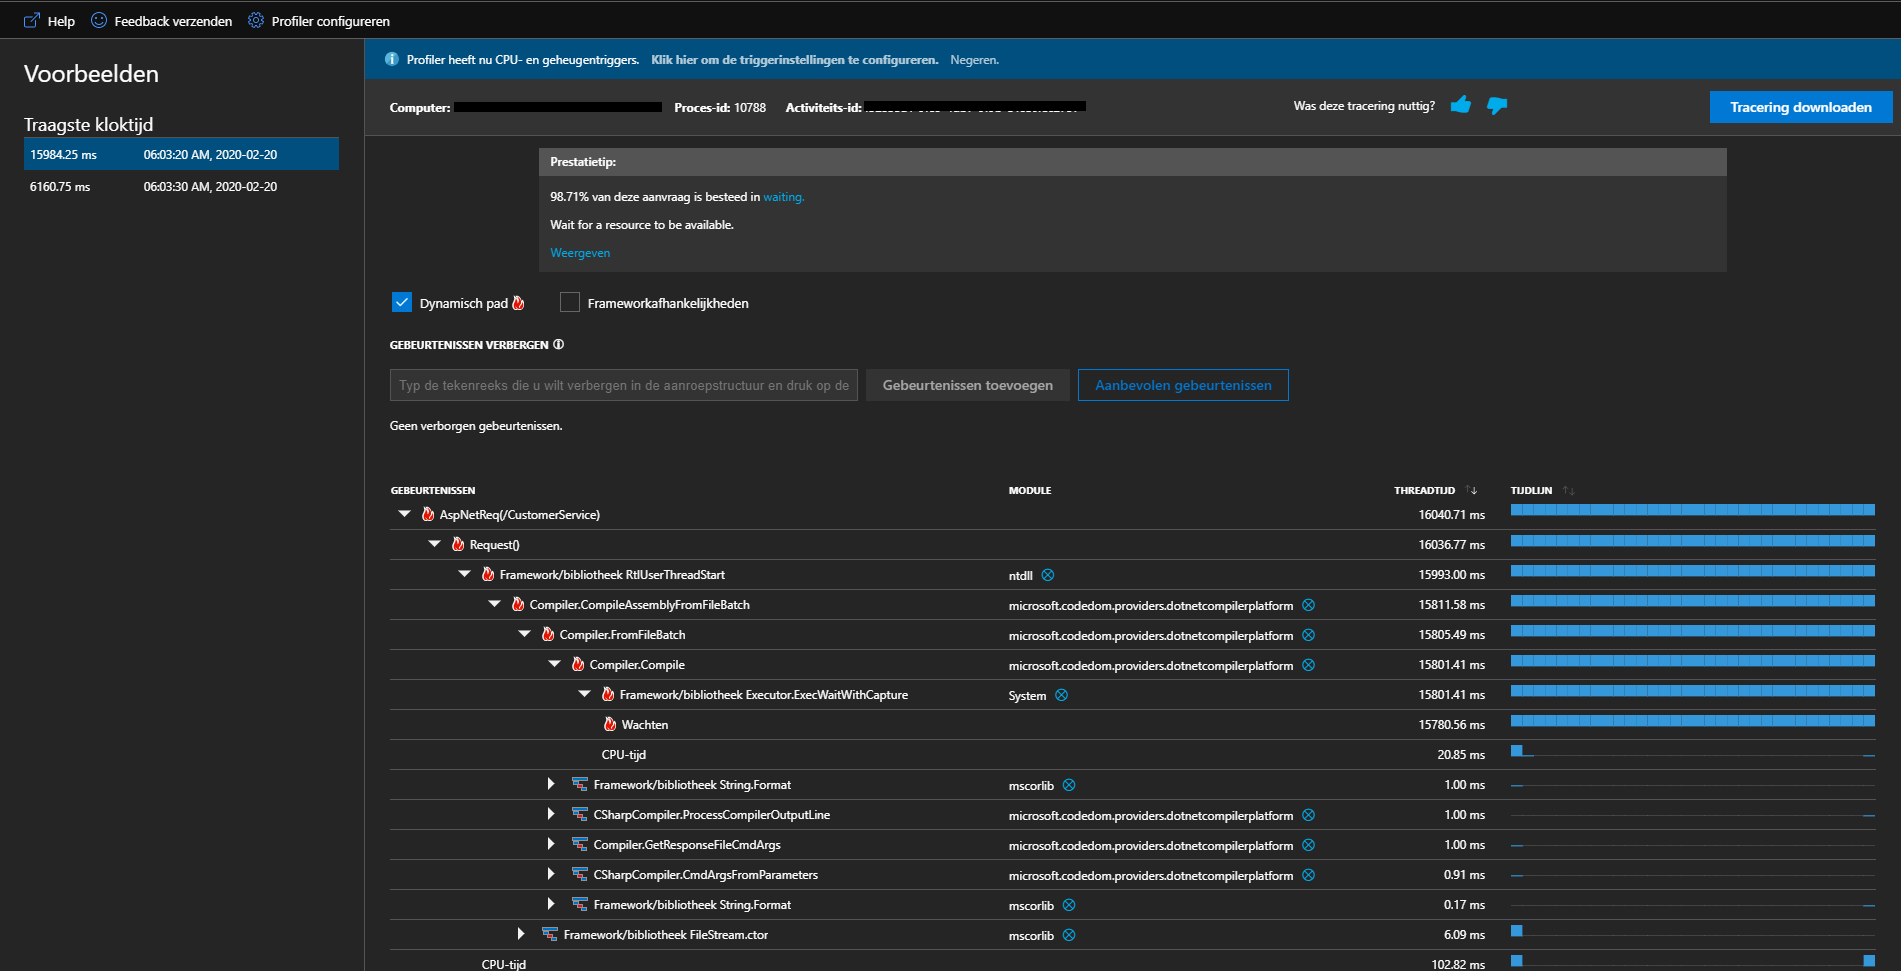Collapse the Request() node
Image resolution: width=1901 pixels, height=971 pixels.
point(435,544)
